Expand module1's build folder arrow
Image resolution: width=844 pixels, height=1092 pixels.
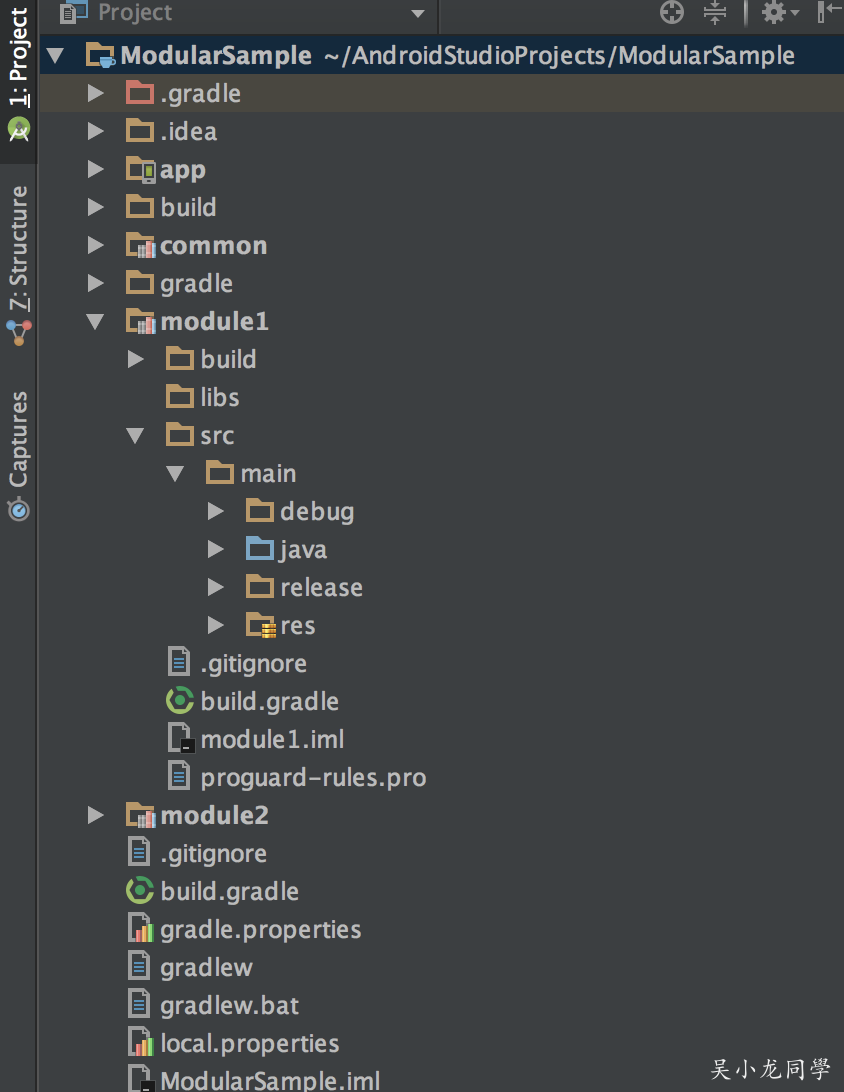(x=136, y=359)
